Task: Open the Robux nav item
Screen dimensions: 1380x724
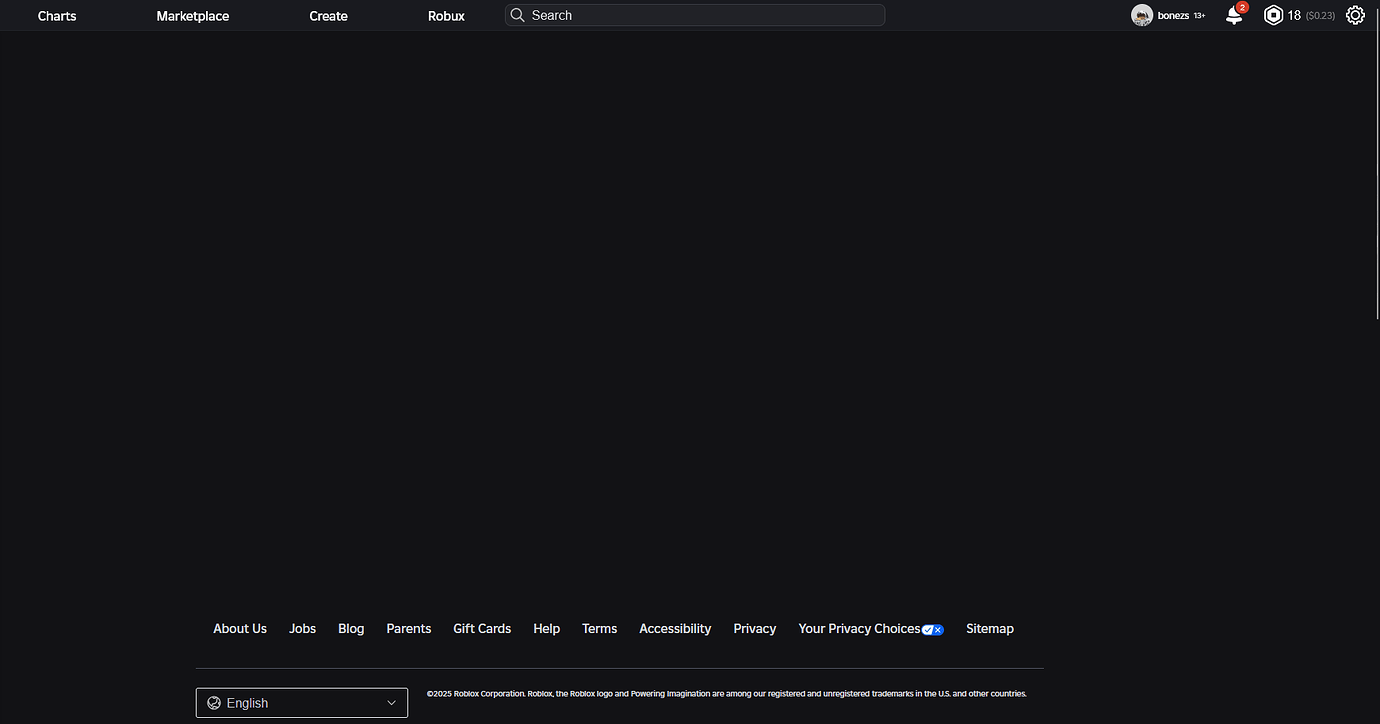Action: coord(446,16)
